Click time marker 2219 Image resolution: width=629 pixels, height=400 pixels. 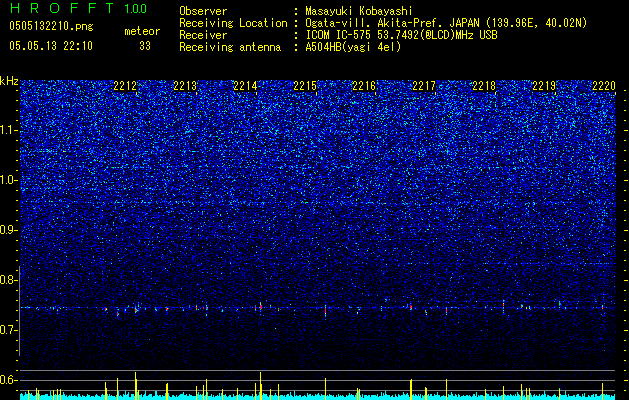(544, 86)
